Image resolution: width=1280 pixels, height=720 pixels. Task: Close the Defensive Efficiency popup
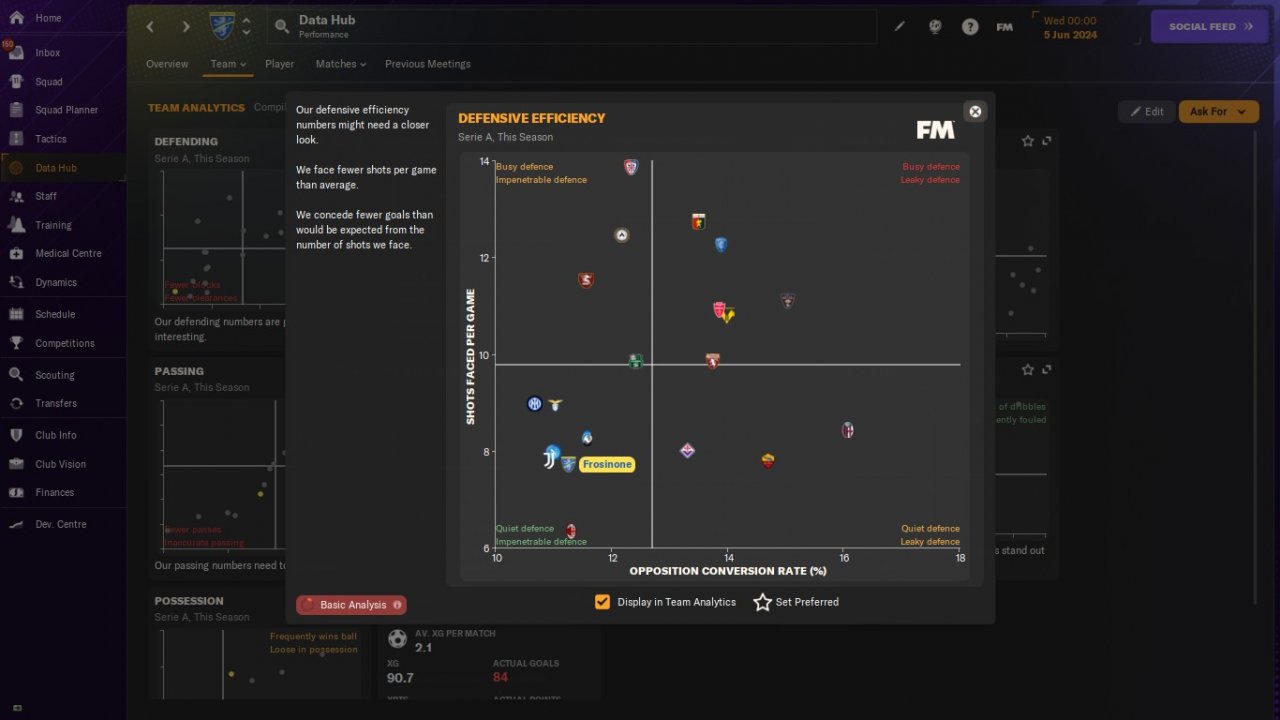click(975, 111)
